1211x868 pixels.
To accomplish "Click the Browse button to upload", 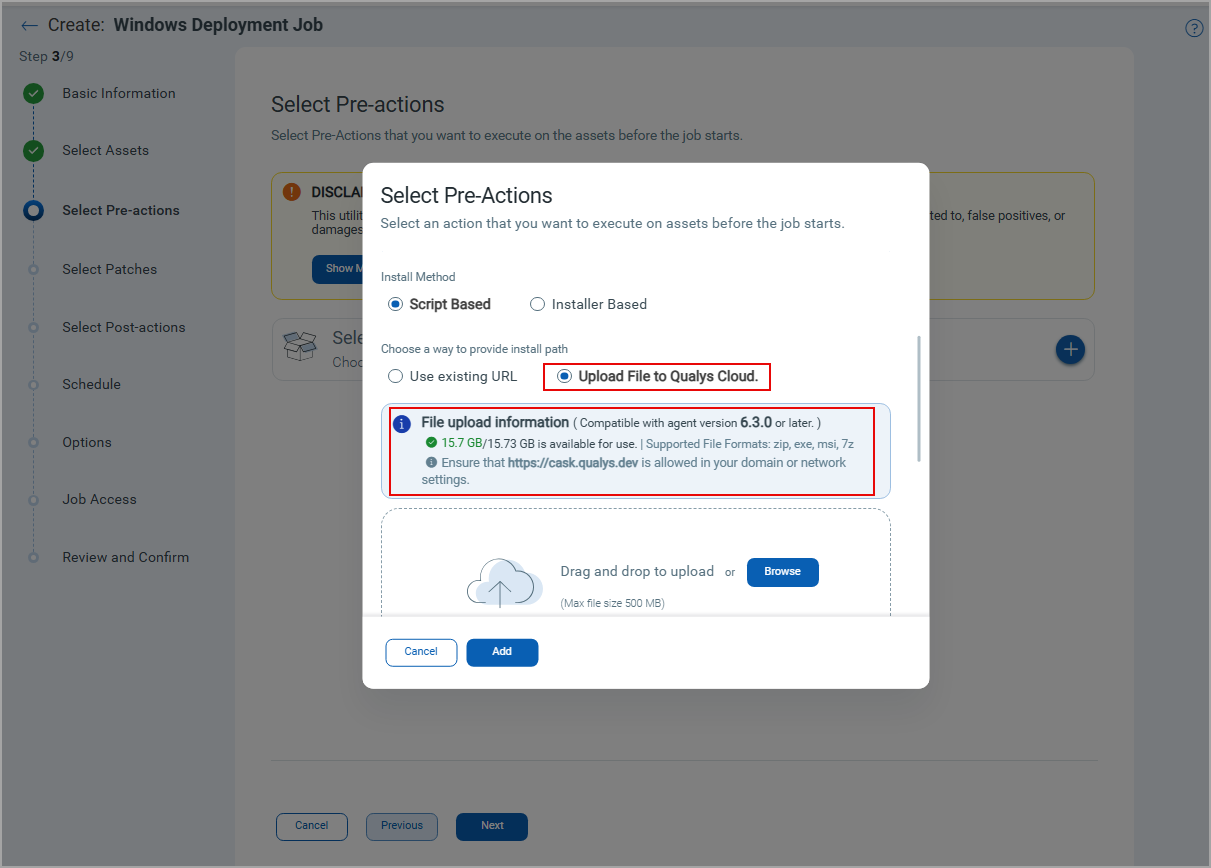I will (x=782, y=572).
